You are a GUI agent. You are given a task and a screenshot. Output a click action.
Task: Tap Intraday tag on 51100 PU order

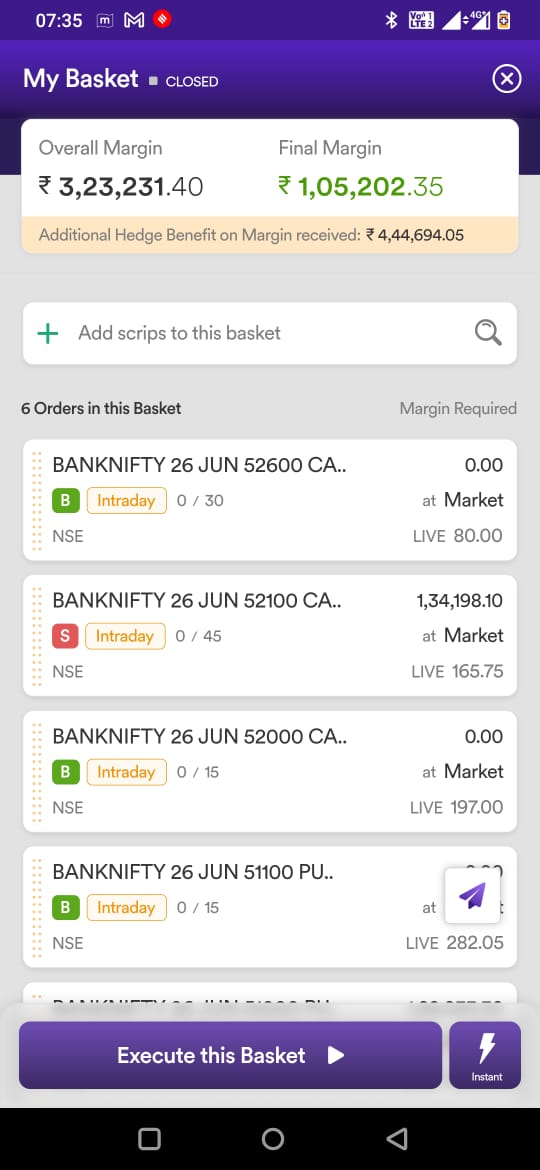(x=126, y=907)
